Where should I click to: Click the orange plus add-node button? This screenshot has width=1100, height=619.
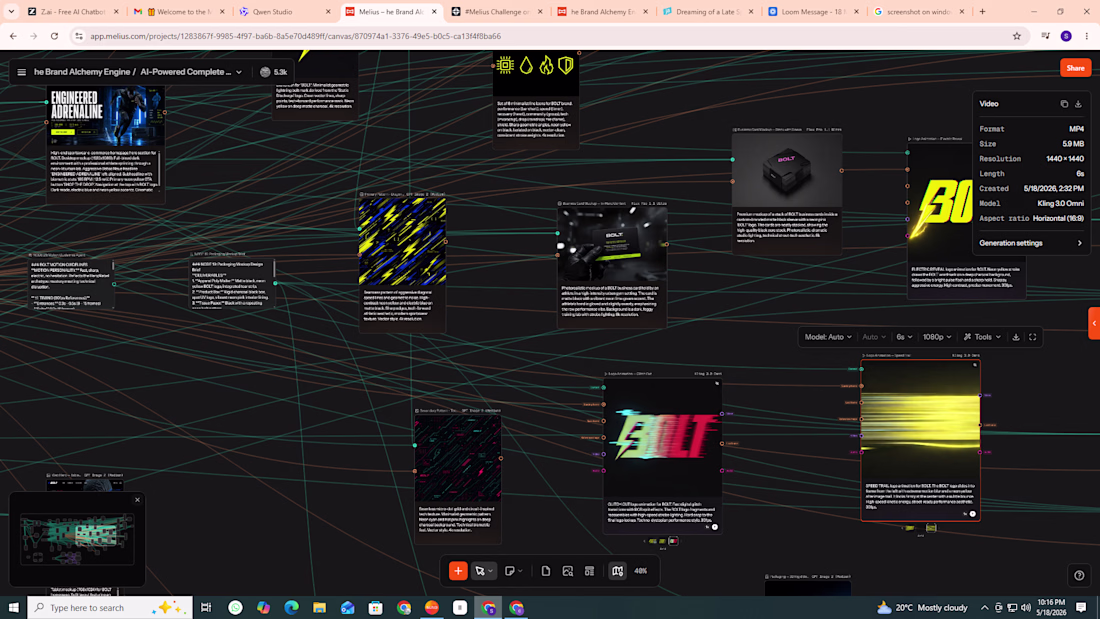click(458, 571)
